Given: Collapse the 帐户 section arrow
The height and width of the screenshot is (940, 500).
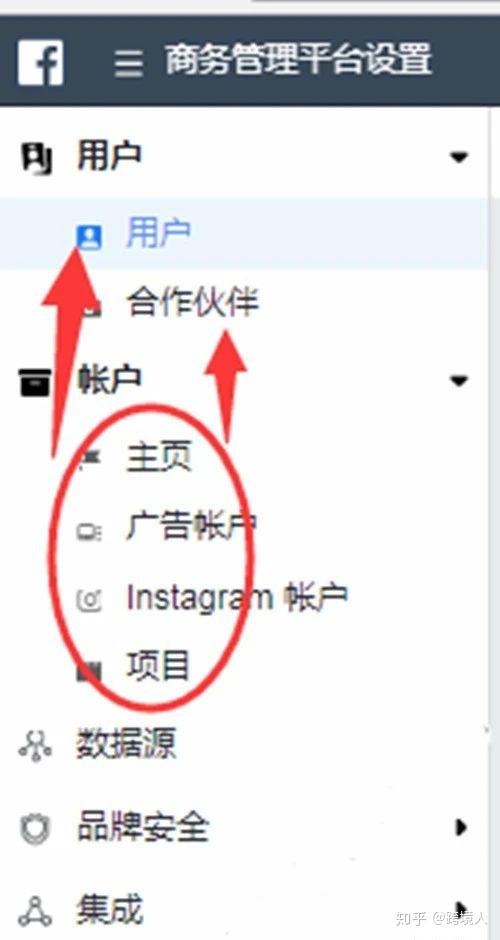Looking at the screenshot, I should (x=459, y=381).
